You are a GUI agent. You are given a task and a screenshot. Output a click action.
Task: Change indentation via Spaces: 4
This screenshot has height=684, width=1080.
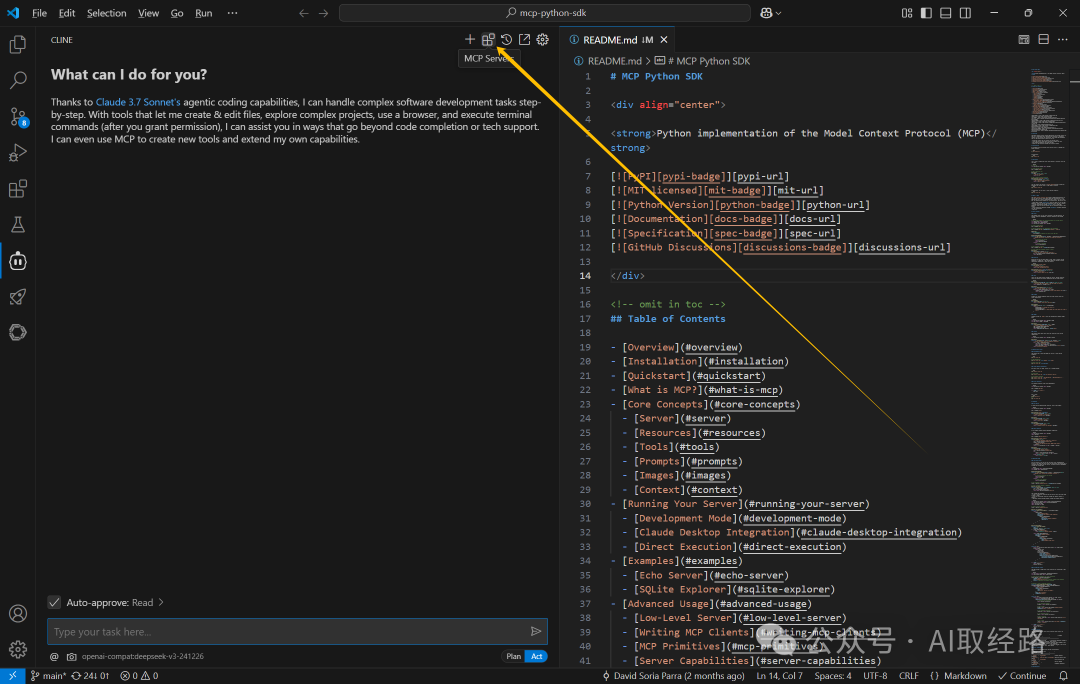(833, 676)
